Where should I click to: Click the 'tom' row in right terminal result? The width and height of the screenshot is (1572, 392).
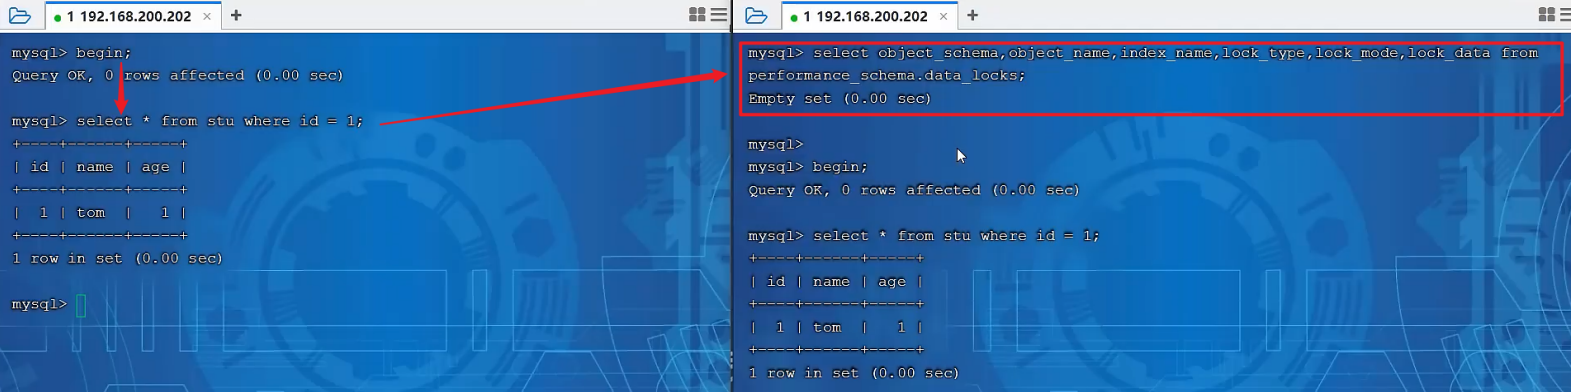pos(835,328)
